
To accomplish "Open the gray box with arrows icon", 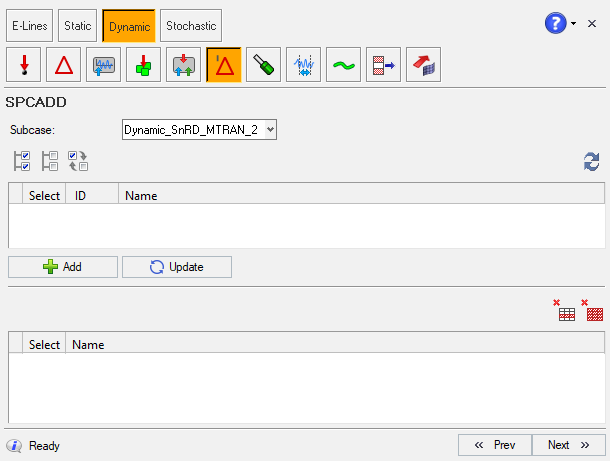I will tap(184, 65).
